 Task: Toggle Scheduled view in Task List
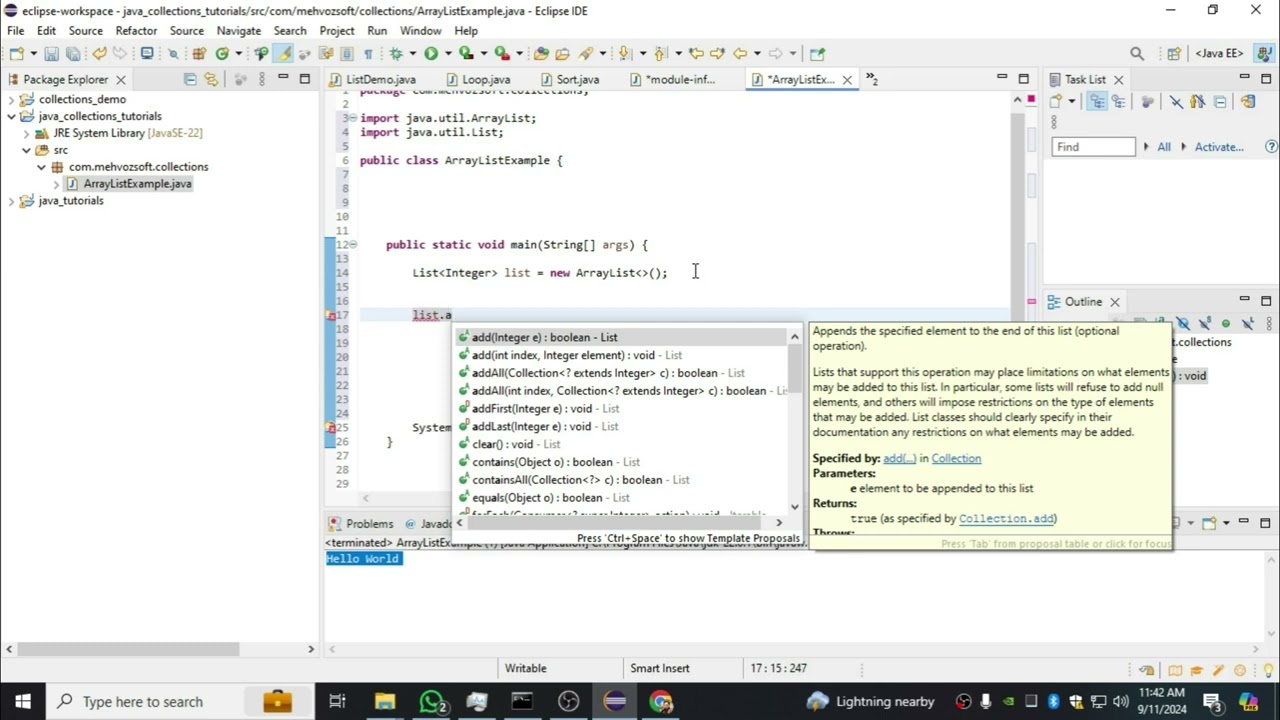(x=1119, y=101)
